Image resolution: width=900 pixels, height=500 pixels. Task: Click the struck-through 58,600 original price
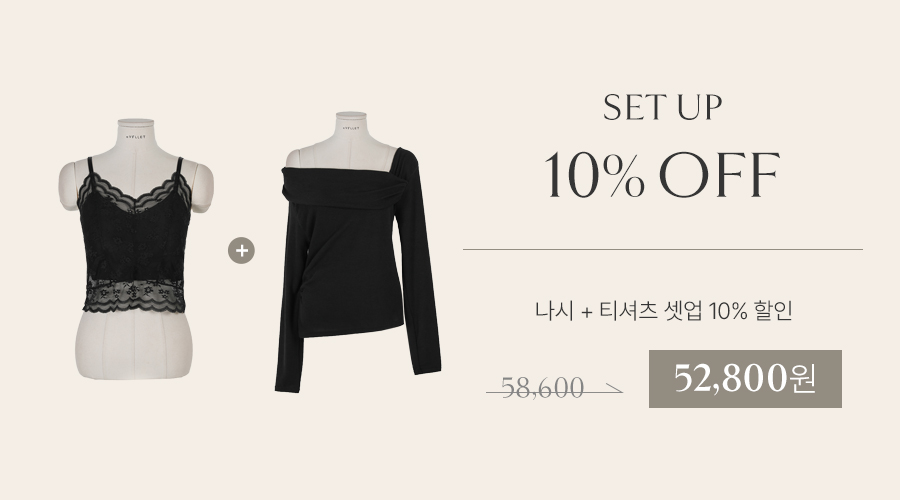[x=542, y=388]
